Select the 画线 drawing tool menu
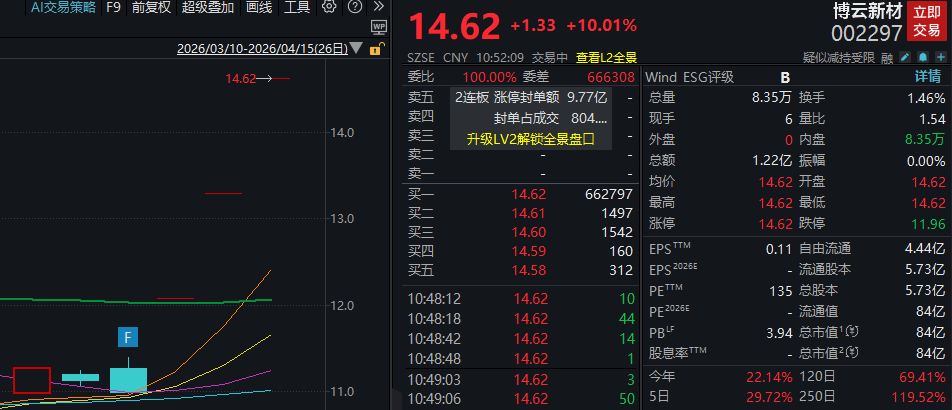Viewport: 952px width, 410px height. click(x=259, y=7)
